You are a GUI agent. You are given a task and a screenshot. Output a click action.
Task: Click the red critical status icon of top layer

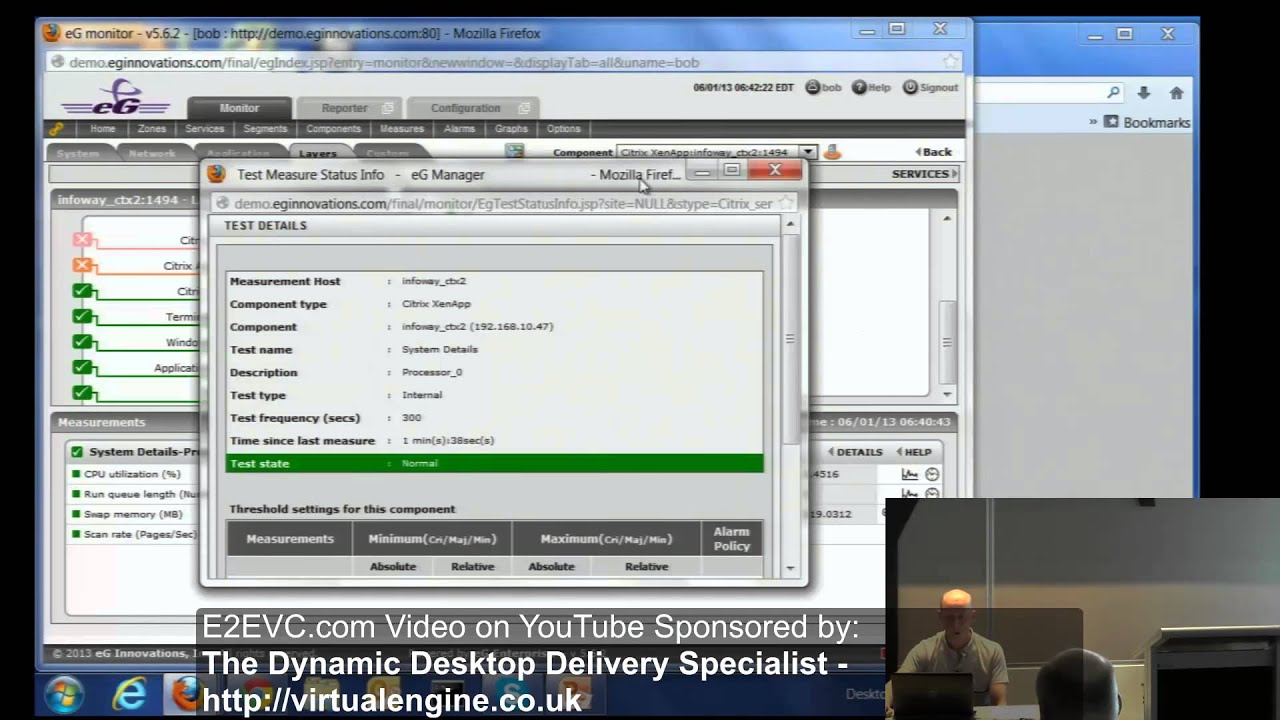[x=83, y=240]
